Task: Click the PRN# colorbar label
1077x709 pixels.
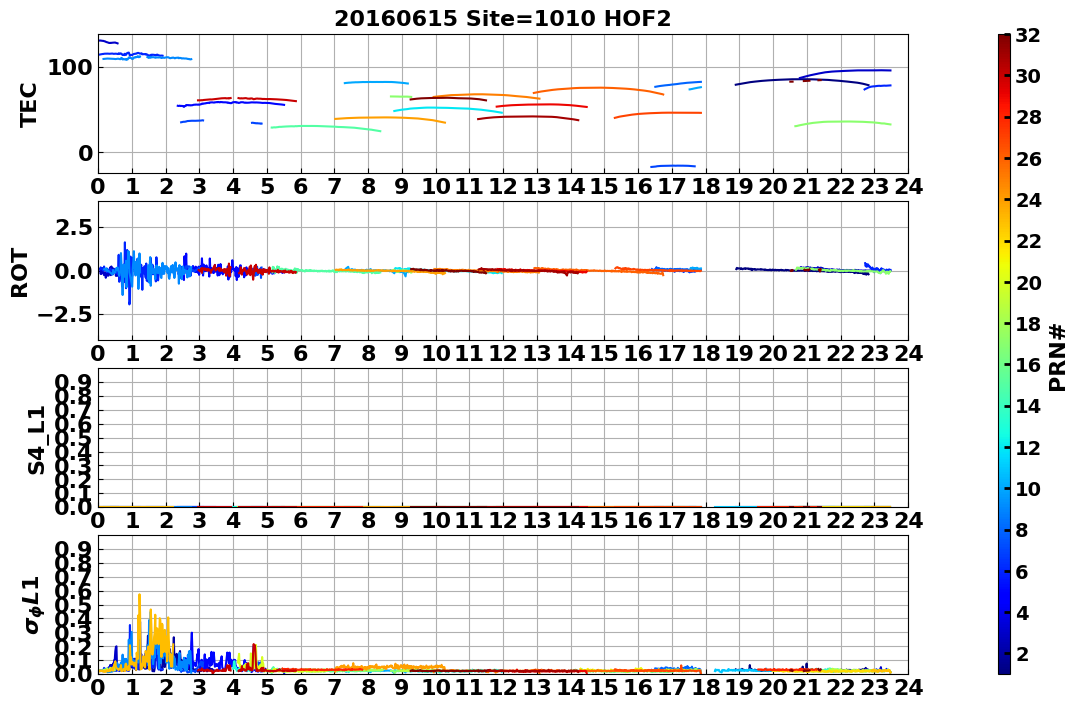Action: click(1057, 357)
